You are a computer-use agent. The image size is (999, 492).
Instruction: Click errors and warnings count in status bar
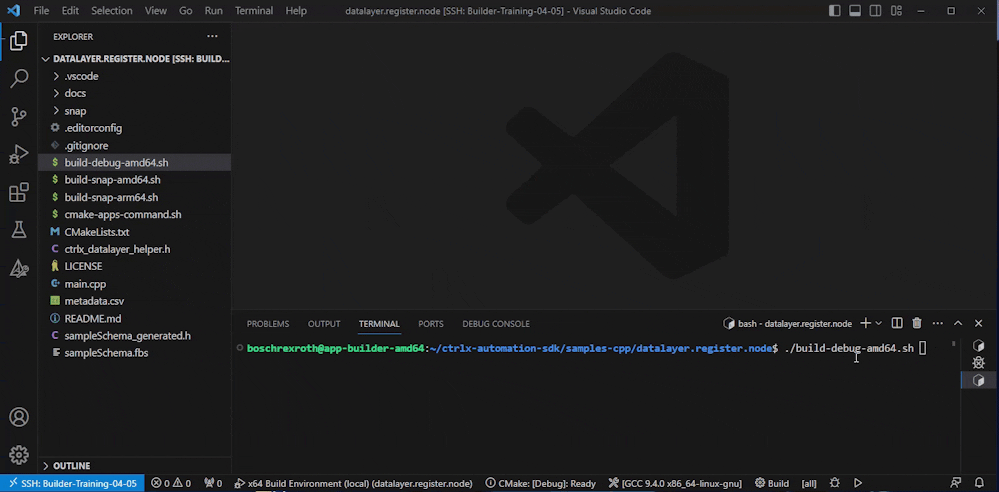(171, 483)
